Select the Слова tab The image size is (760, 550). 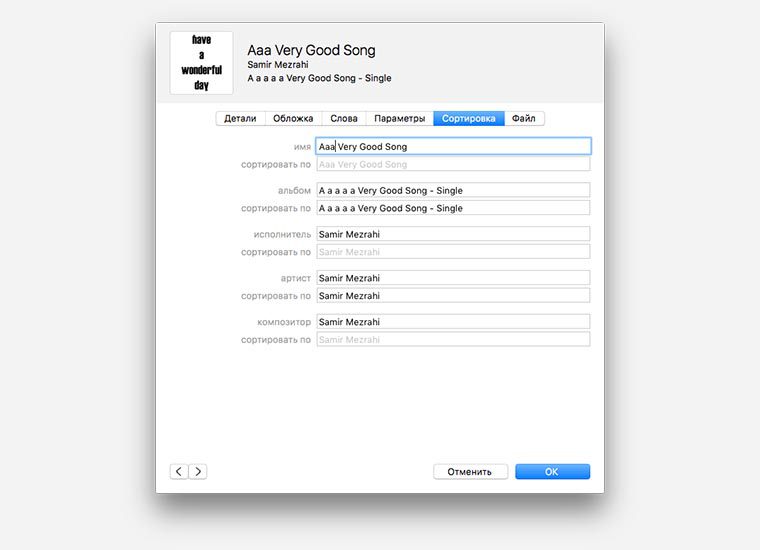coord(343,118)
